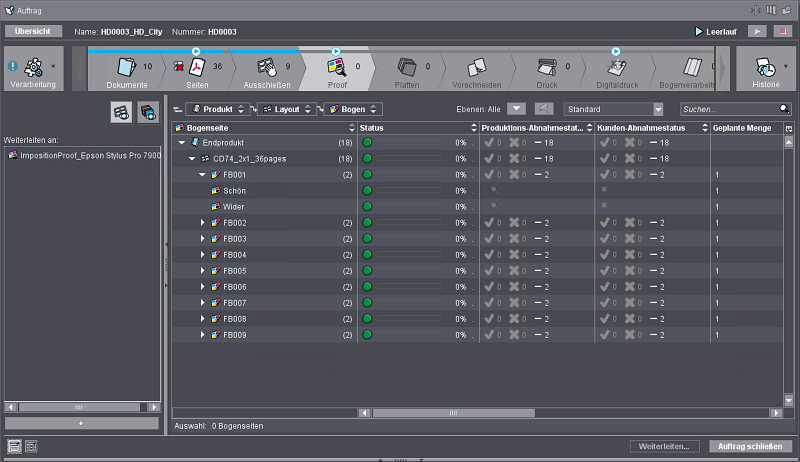Select ImpositionProof_Epson Stylus Pro 7900 entry
The height and width of the screenshot is (462, 800).
83,156
